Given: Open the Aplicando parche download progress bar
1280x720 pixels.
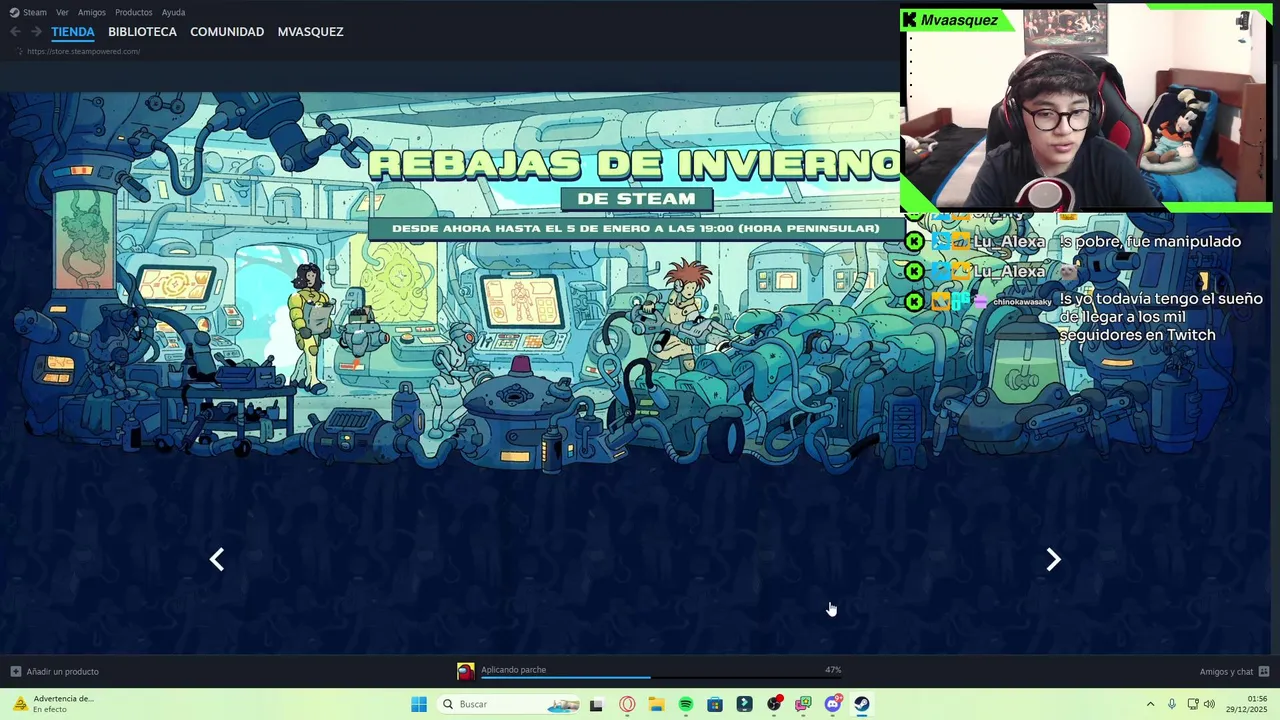Looking at the screenshot, I should tap(661, 678).
